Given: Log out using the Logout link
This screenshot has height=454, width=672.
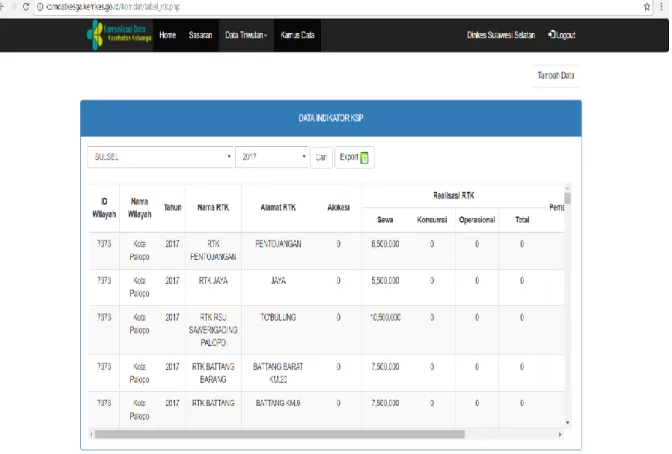Looking at the screenshot, I should point(561,35).
